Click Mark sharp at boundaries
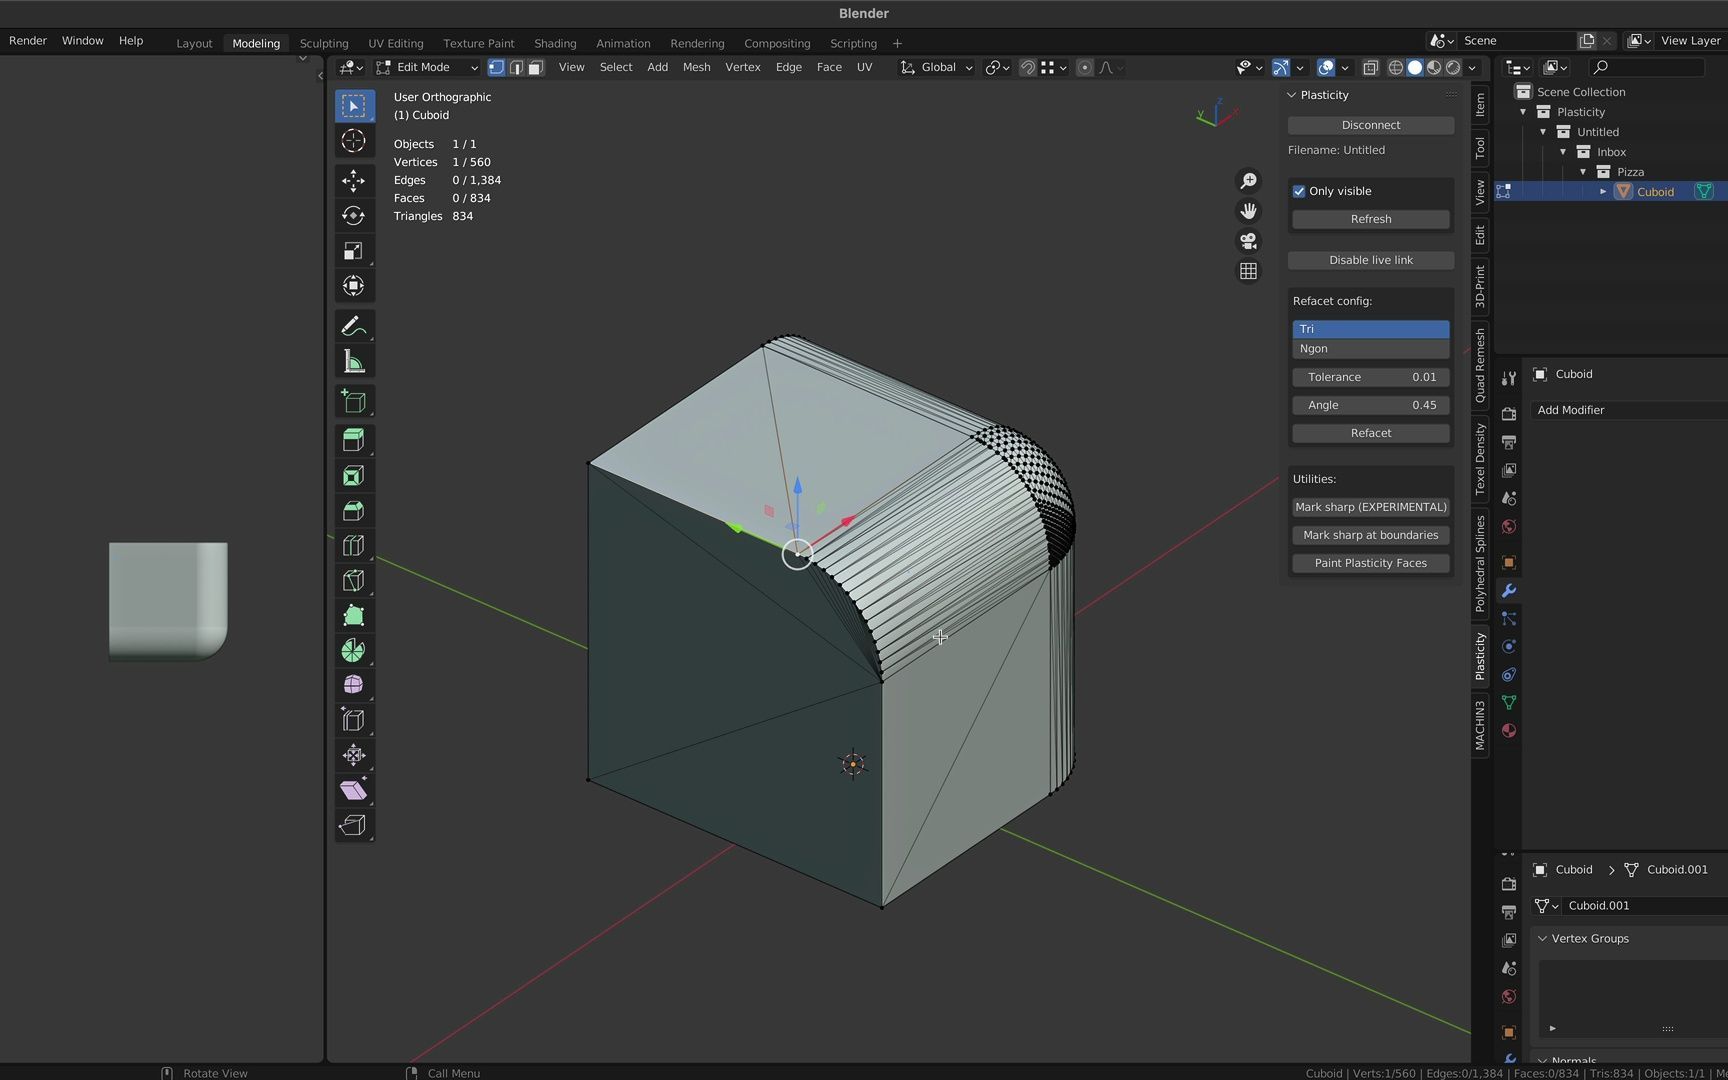This screenshot has height=1080, width=1728. (1371, 535)
